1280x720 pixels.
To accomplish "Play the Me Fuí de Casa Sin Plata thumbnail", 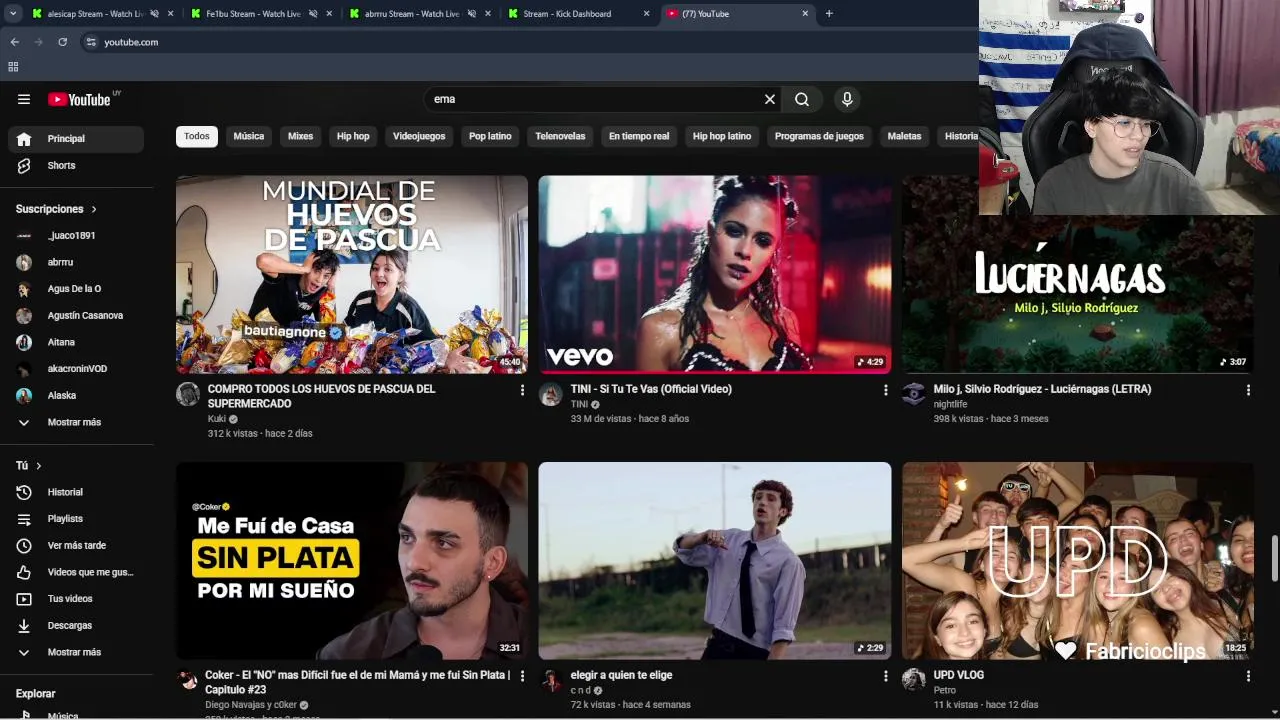I will click(352, 561).
